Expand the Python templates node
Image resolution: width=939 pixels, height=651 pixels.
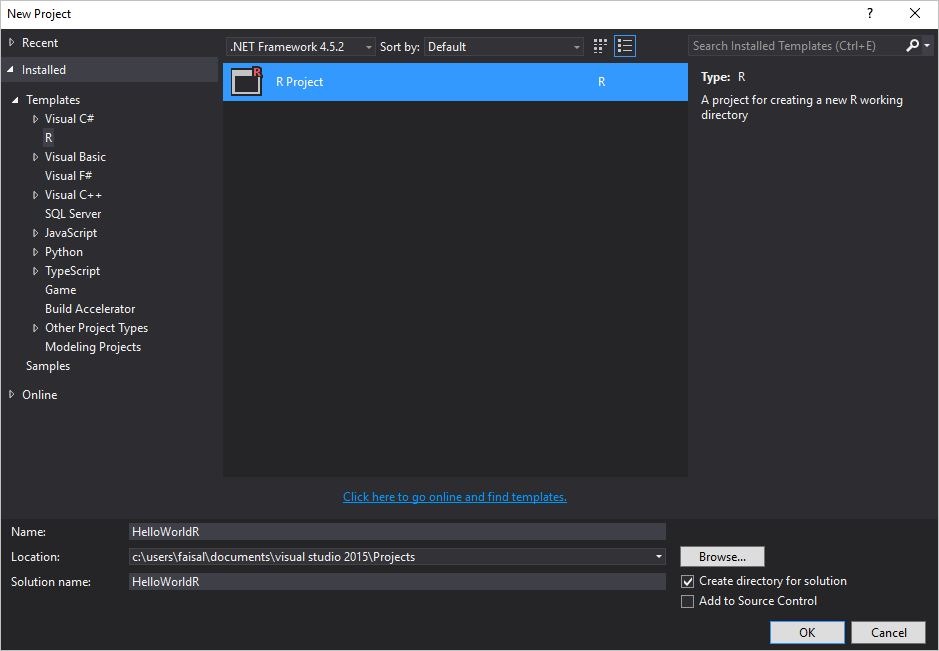(36, 252)
